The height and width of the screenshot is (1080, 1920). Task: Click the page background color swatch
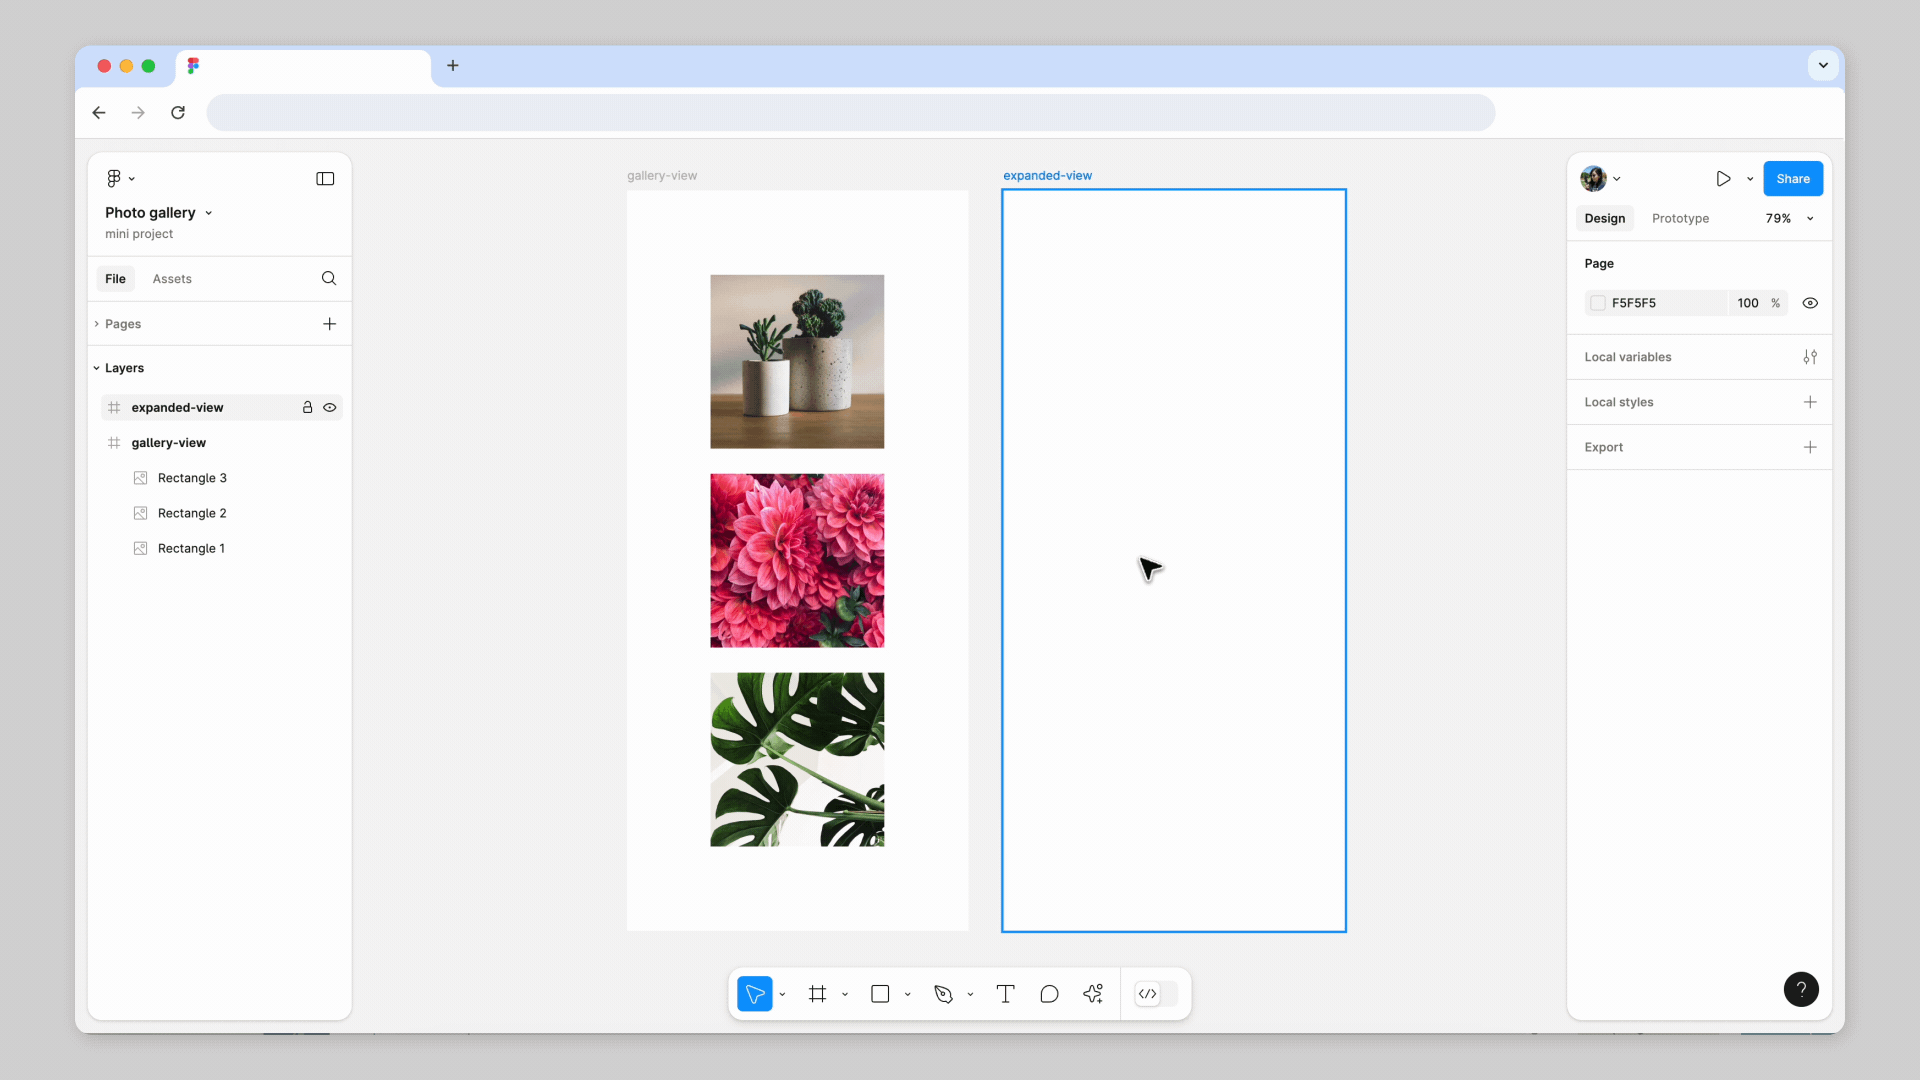point(1598,303)
